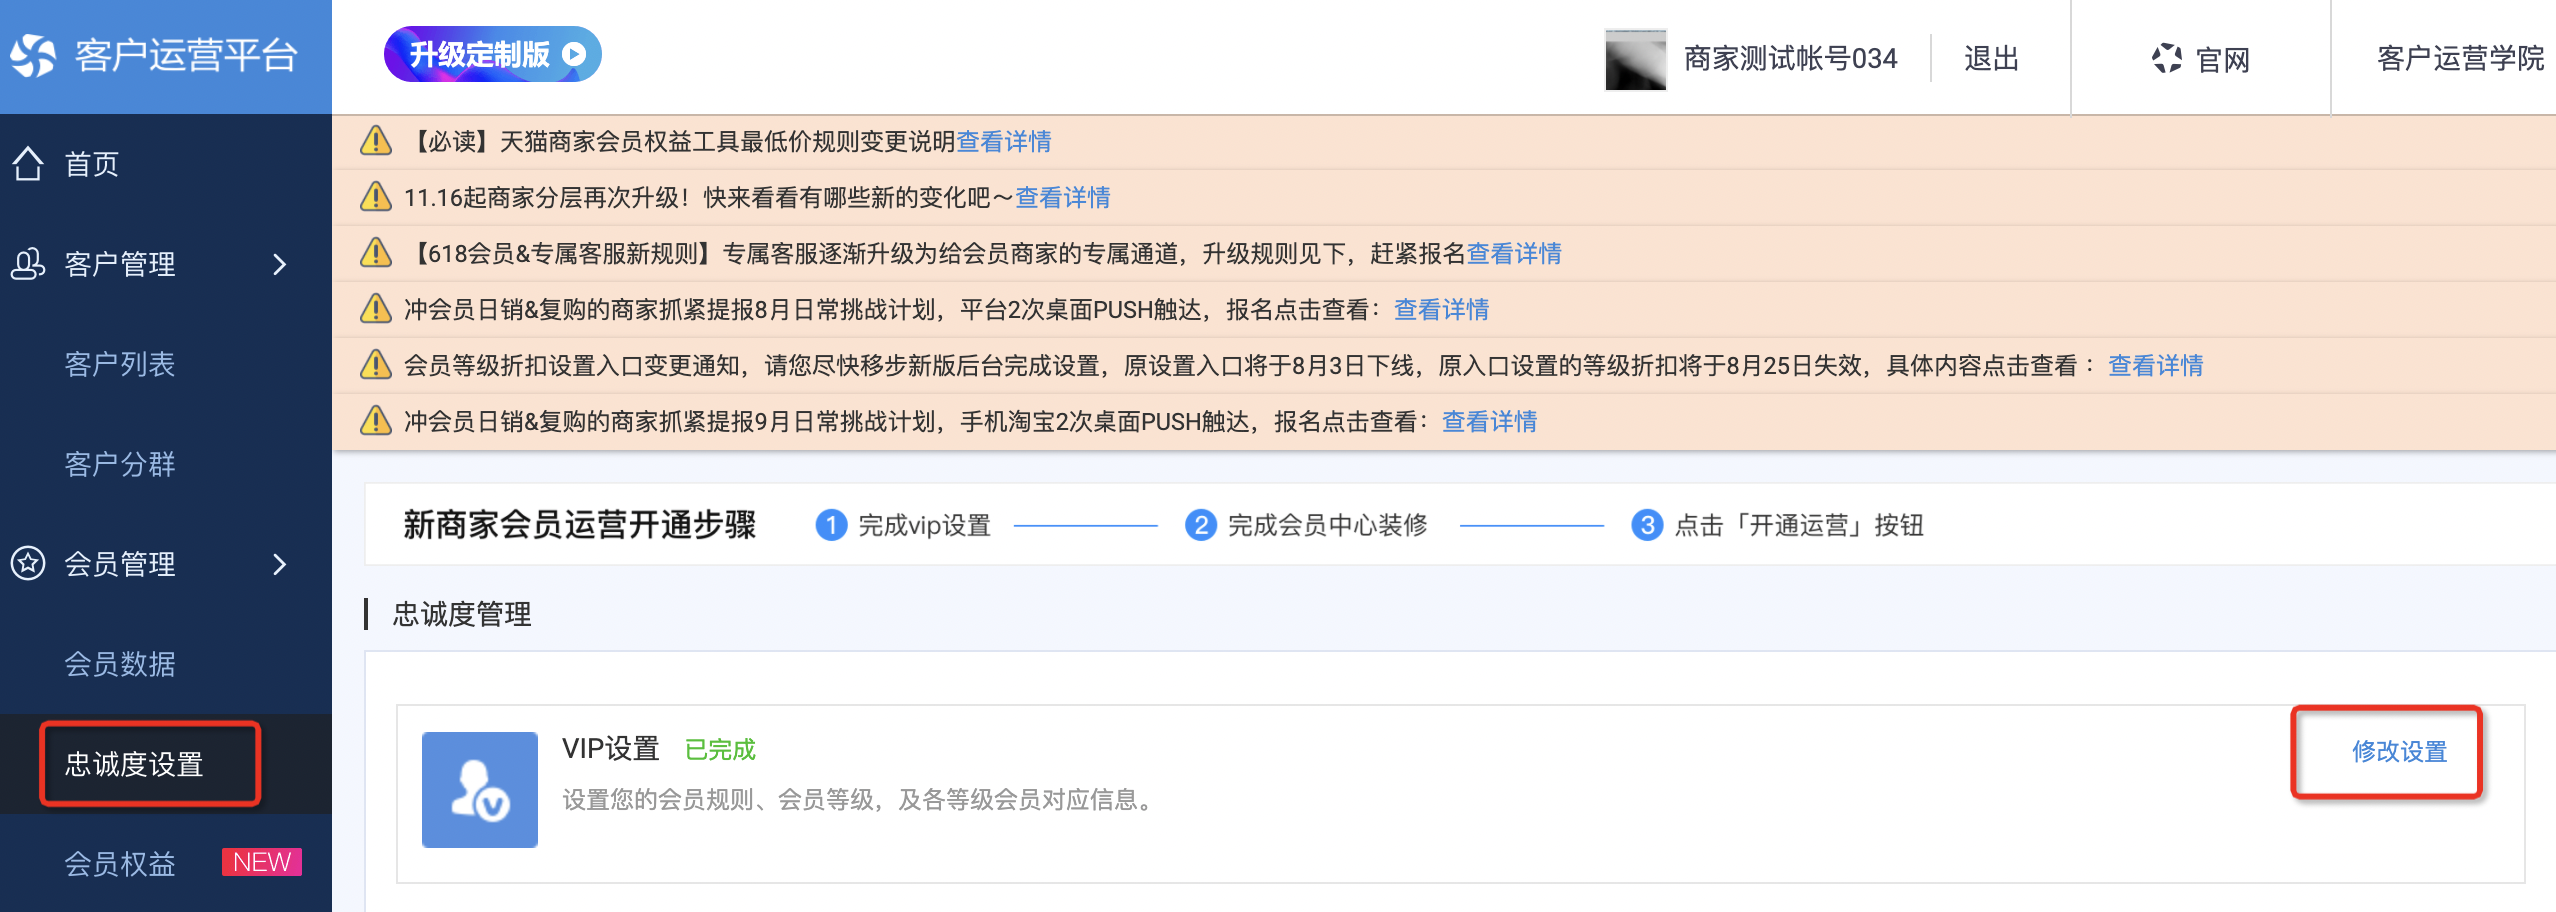Click warning icon beside 9月日常挑战计划 notice
Screen dimensions: 2556x912
(375, 421)
